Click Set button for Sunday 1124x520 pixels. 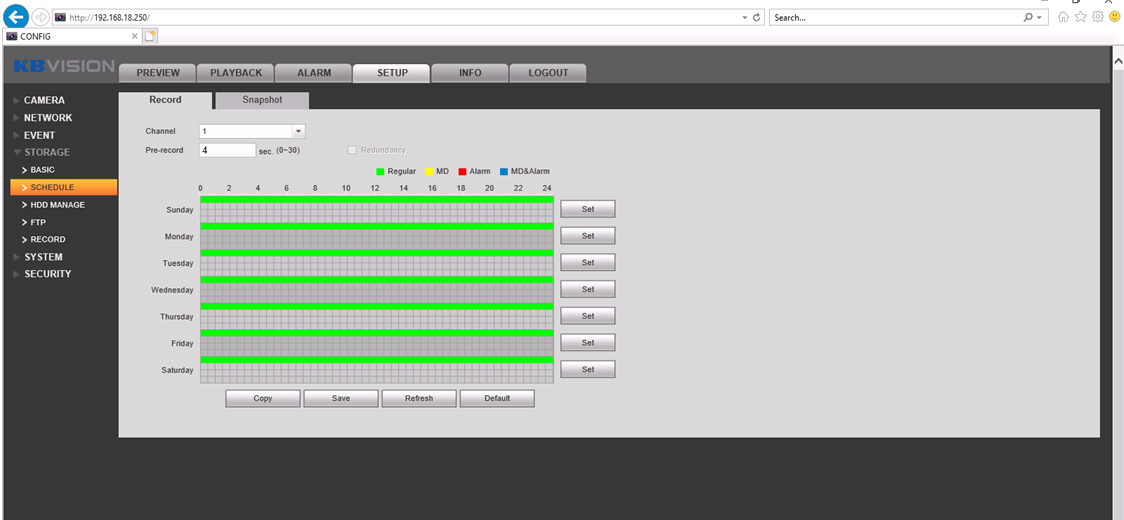587,209
